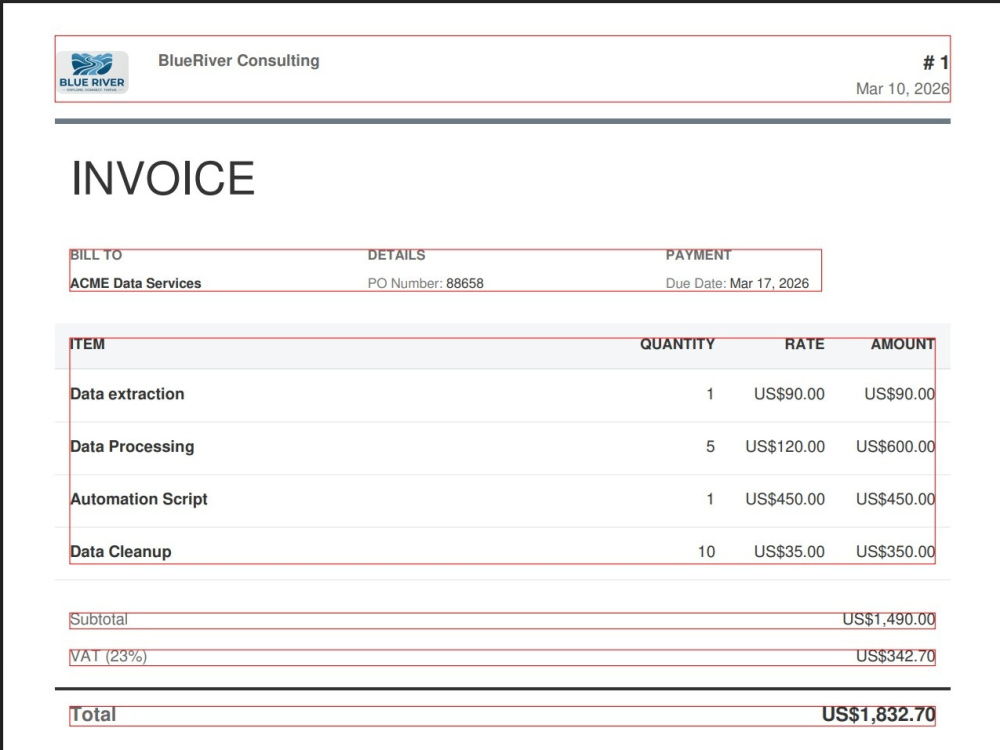Screen dimensions: 1000x750
Task: Click quantity 1 in Automation Script row
Action: (710, 499)
